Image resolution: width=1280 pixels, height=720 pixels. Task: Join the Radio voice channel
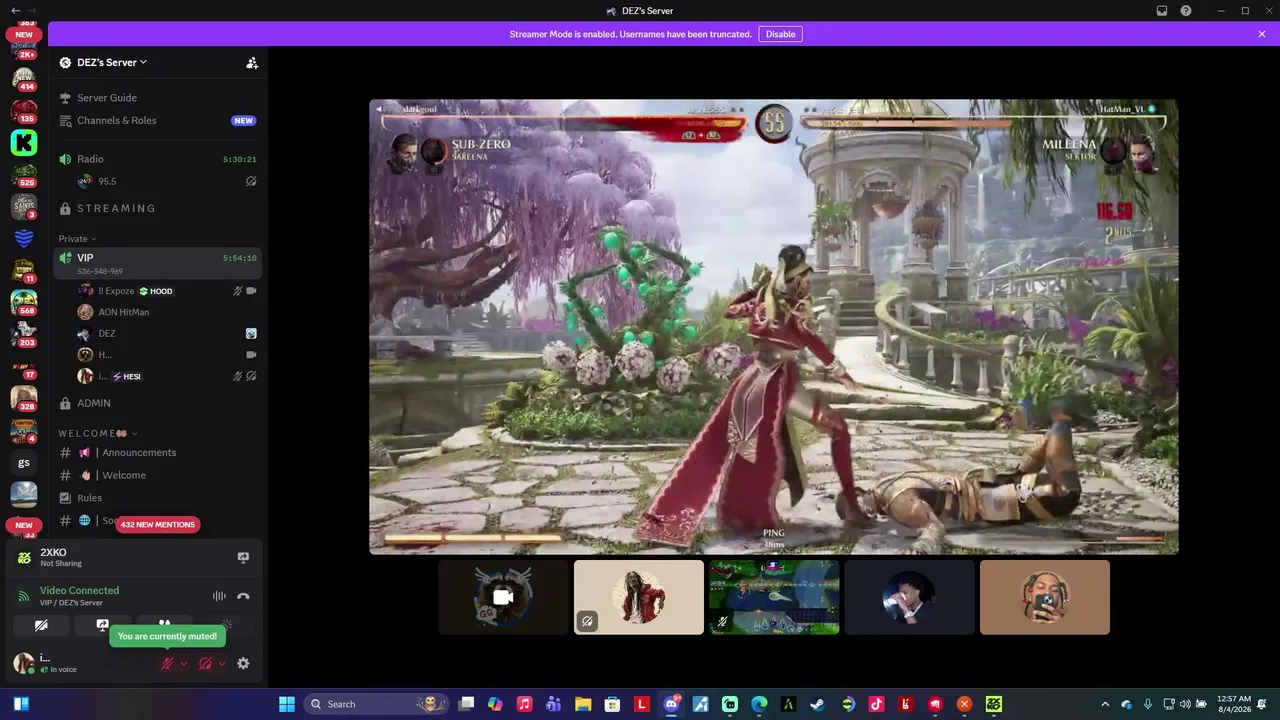point(158,159)
